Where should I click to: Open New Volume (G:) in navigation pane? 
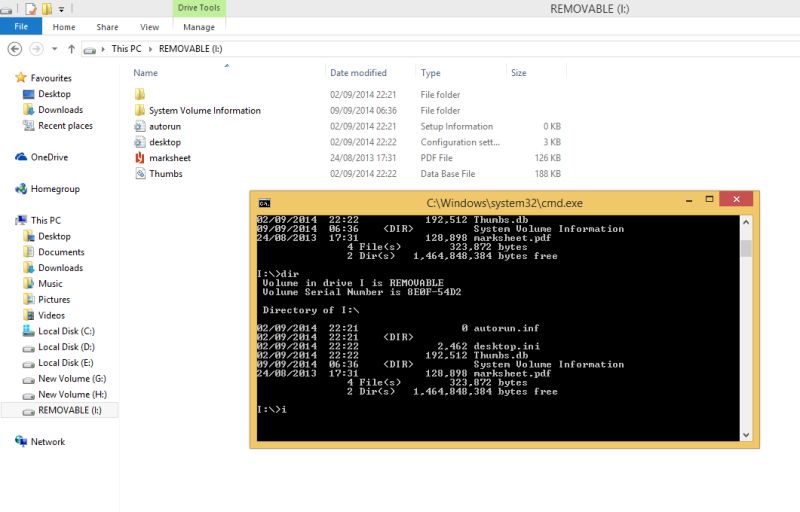[x=72, y=378]
